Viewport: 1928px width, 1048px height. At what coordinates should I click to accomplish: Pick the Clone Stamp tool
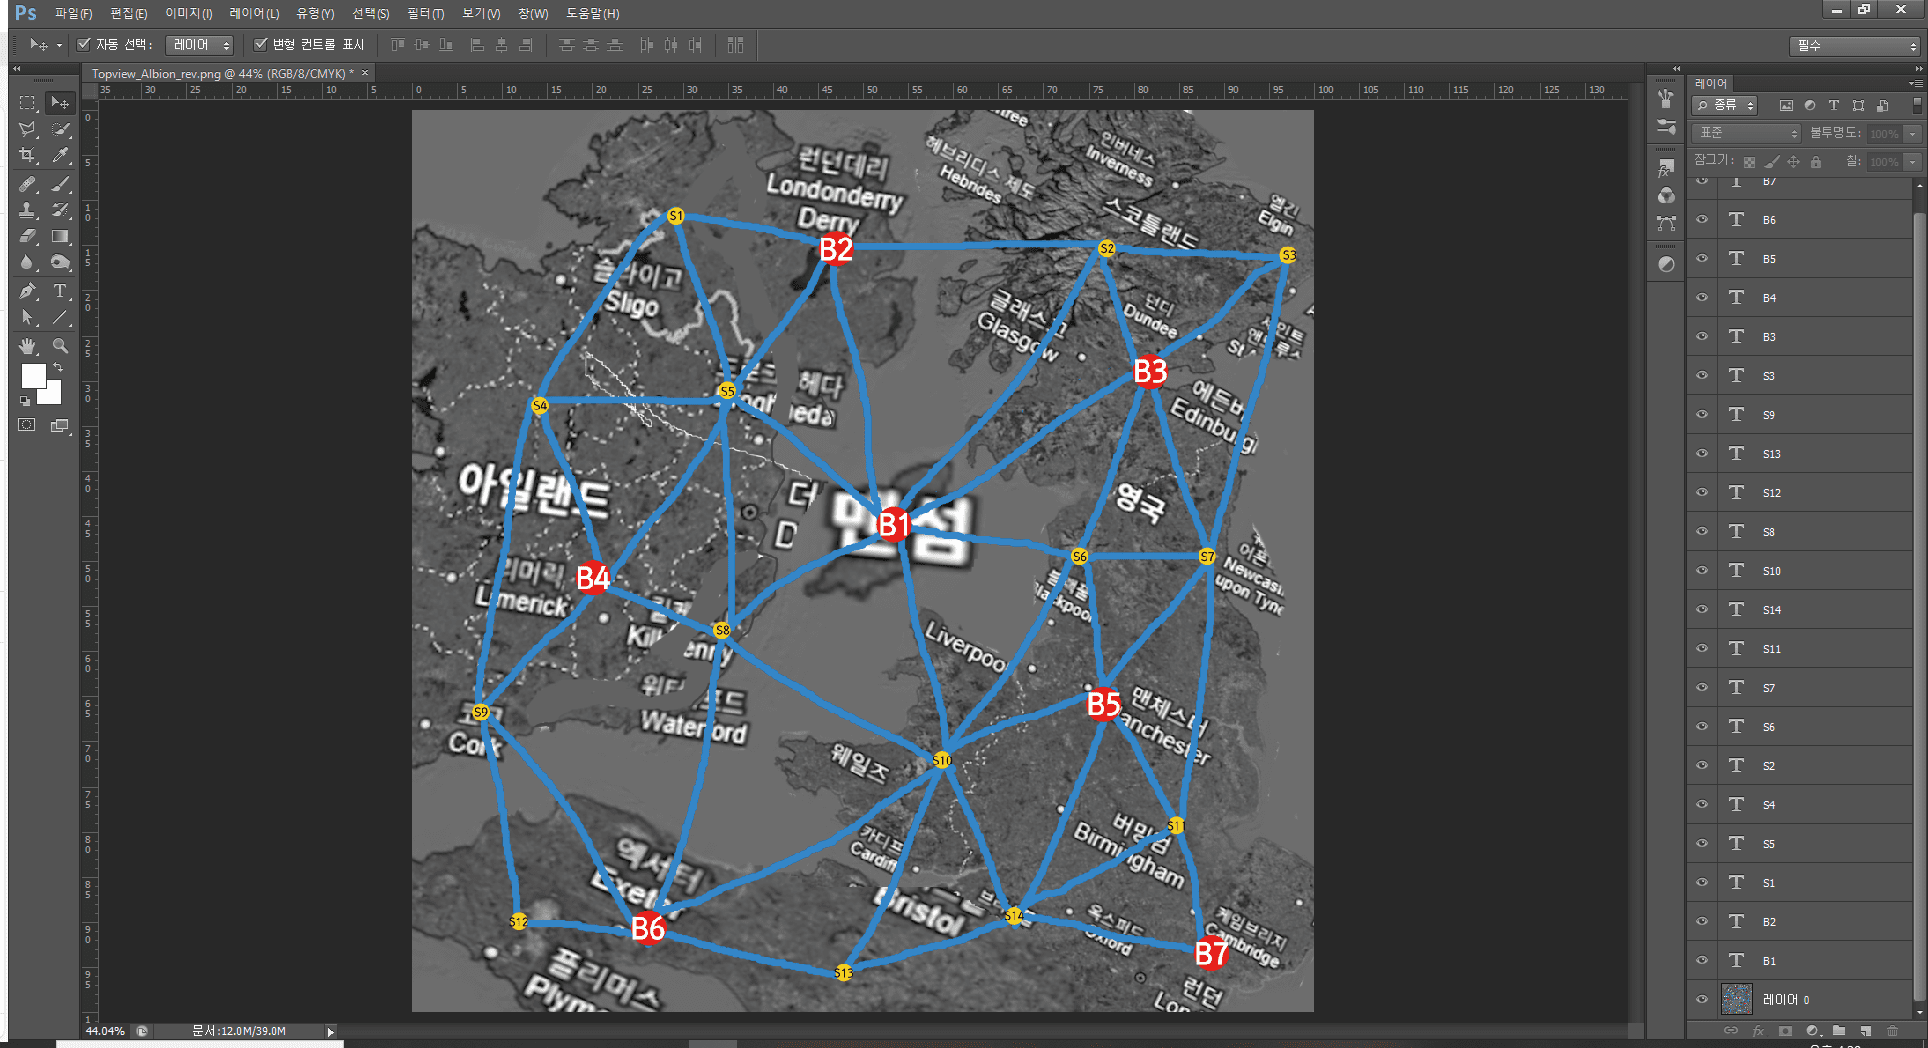point(27,210)
